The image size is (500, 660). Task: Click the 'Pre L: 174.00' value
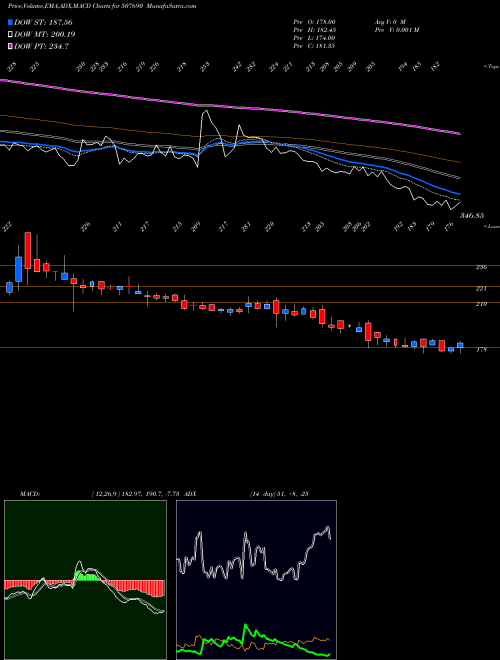(314, 38)
